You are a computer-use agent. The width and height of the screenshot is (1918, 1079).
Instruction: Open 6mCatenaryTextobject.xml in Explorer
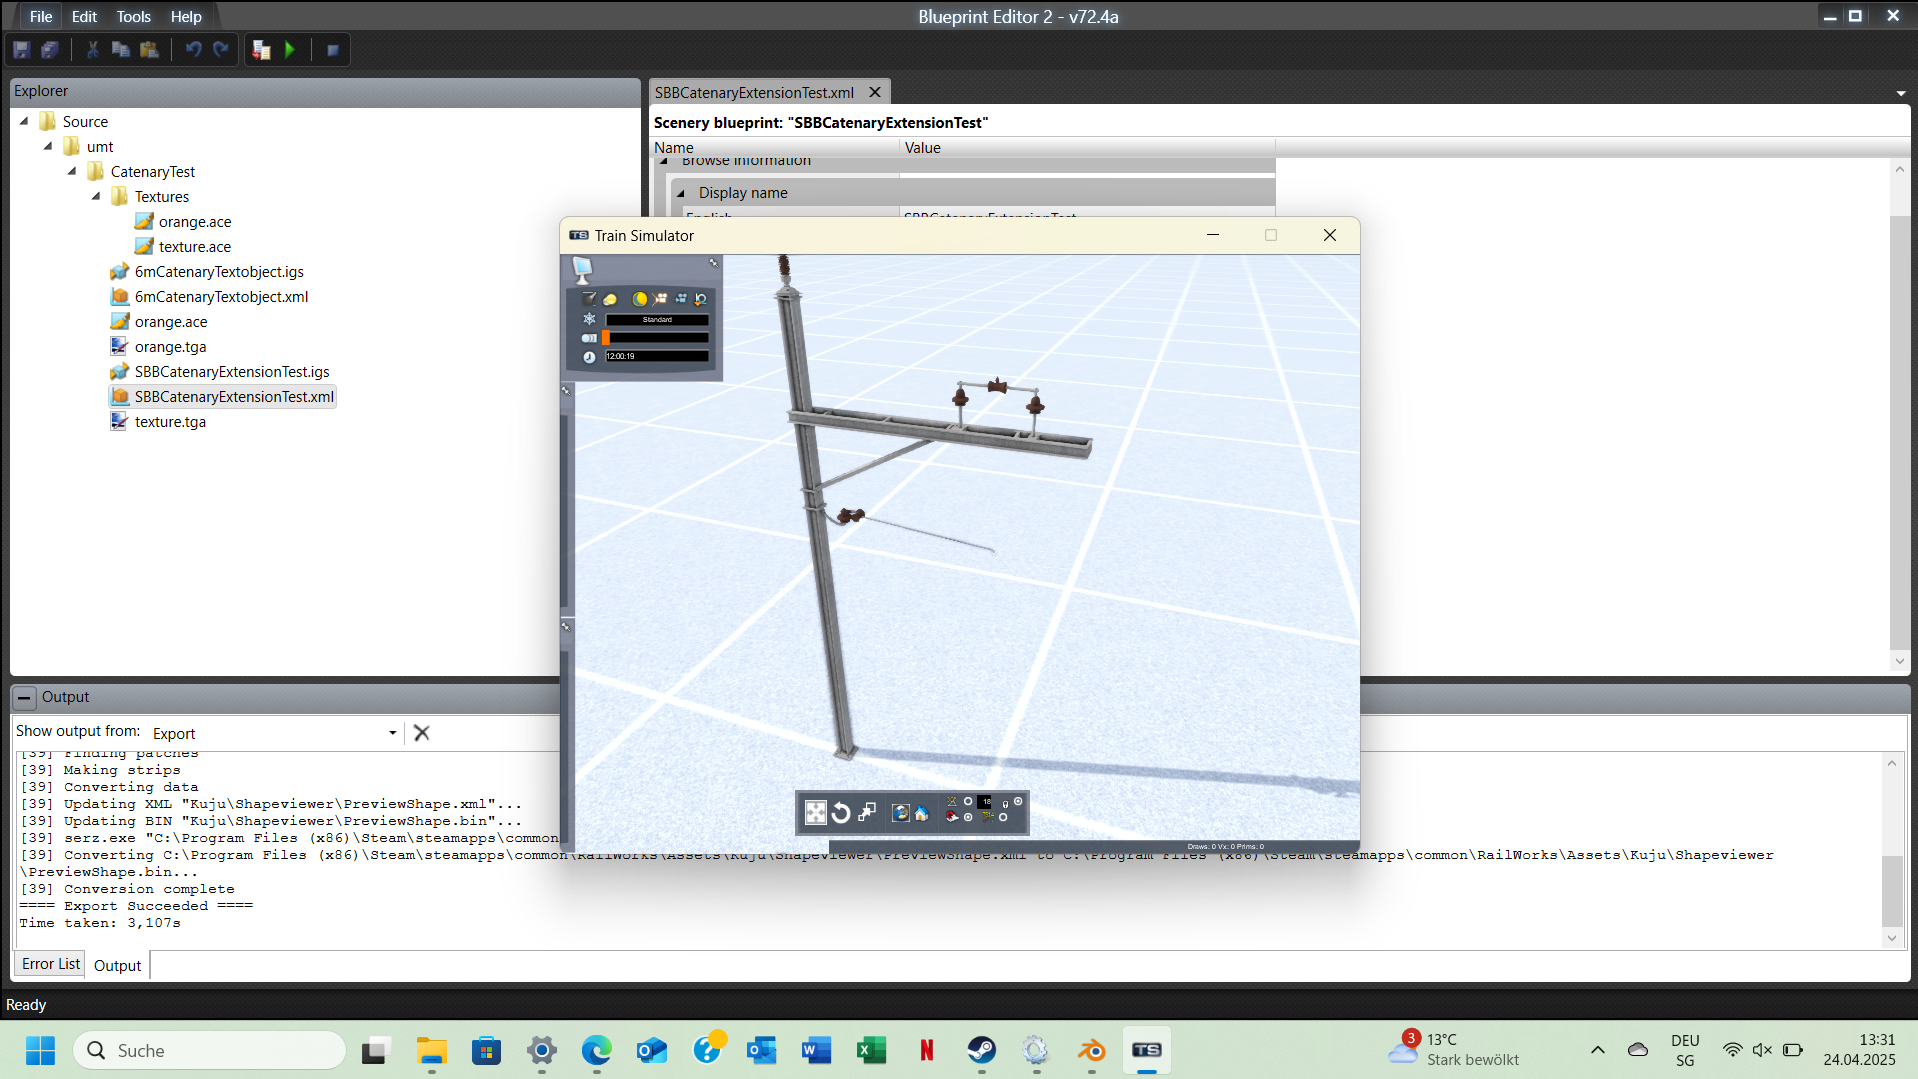(221, 297)
